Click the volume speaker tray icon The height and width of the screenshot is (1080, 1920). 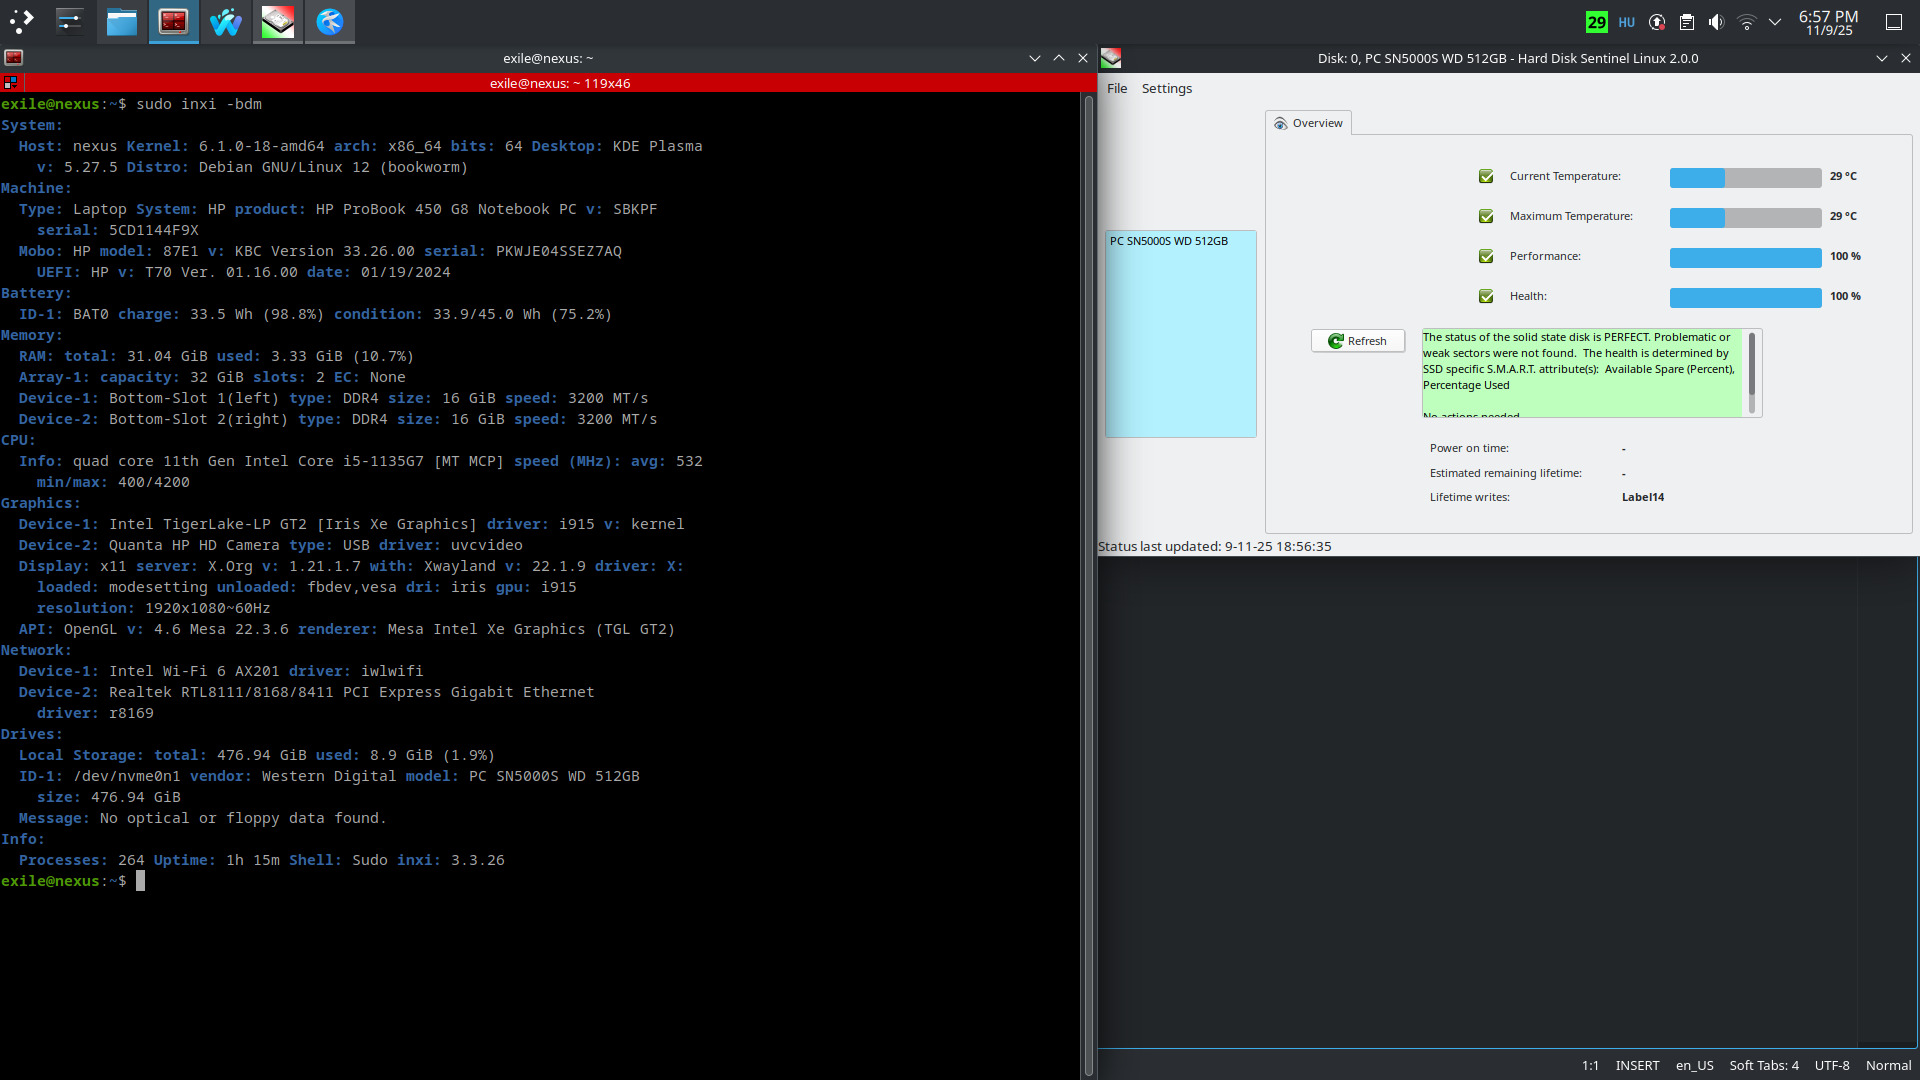coord(1716,22)
